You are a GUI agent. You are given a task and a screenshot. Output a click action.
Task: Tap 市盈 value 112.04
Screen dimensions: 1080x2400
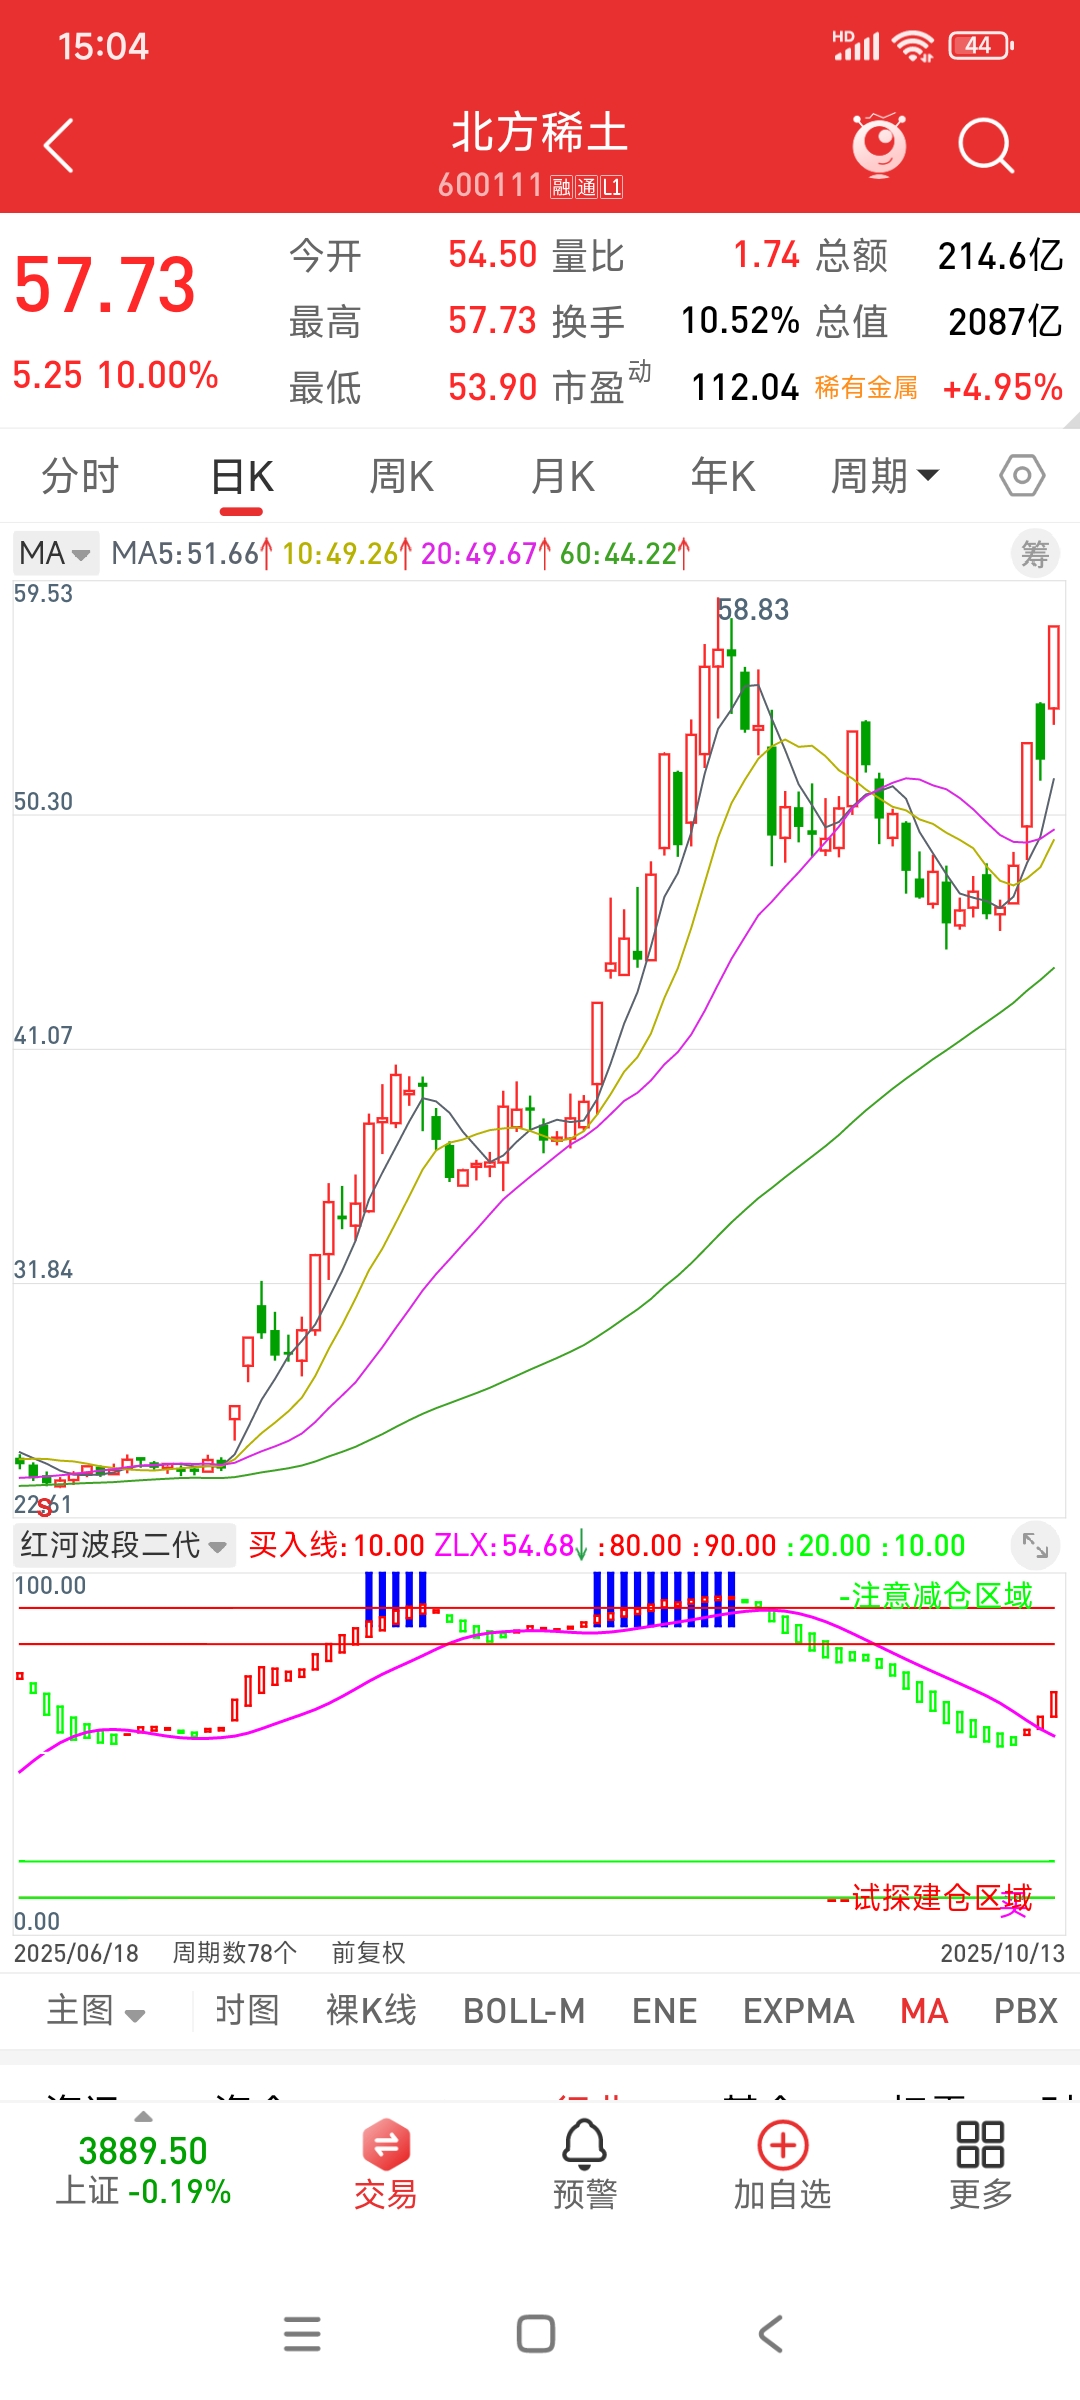point(745,387)
